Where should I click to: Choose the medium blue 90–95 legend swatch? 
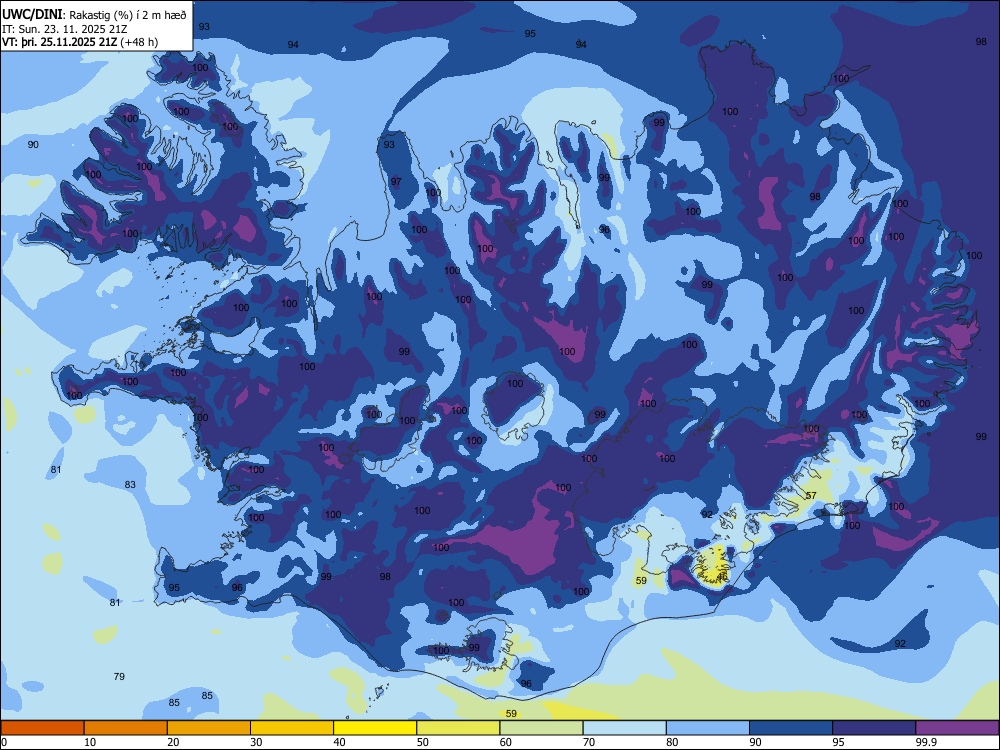coord(791,728)
